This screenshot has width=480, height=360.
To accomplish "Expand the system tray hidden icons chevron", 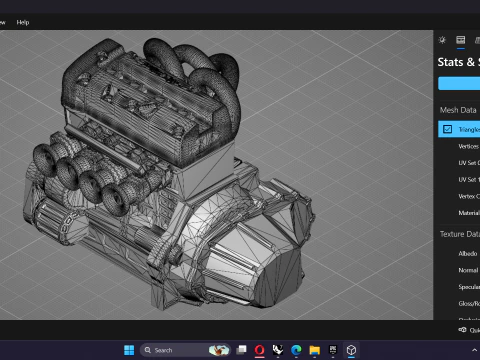I will pyautogui.click(x=474, y=350).
